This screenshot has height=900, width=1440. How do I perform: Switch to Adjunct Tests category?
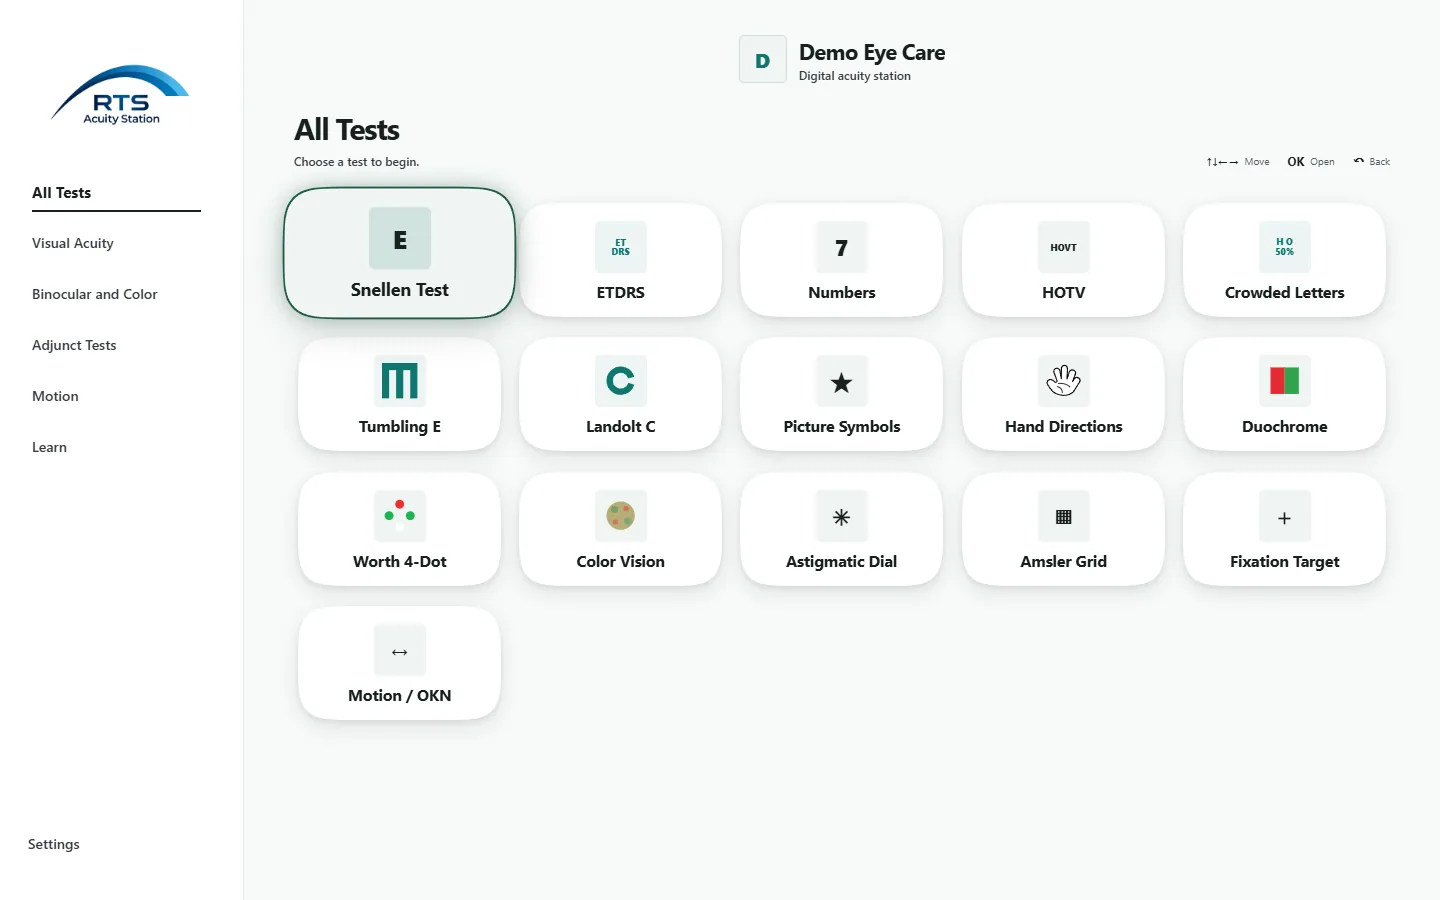click(x=74, y=345)
